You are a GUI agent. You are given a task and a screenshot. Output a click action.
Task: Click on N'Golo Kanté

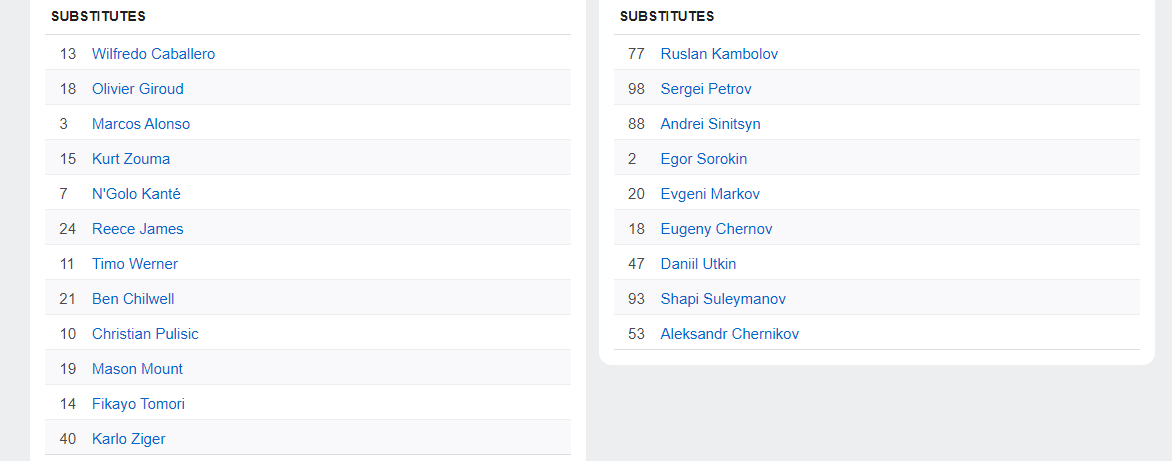point(136,194)
